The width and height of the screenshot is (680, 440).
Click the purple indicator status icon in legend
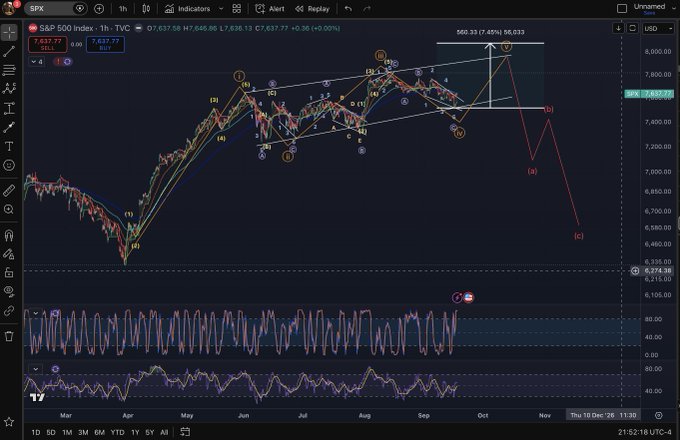pos(67,62)
